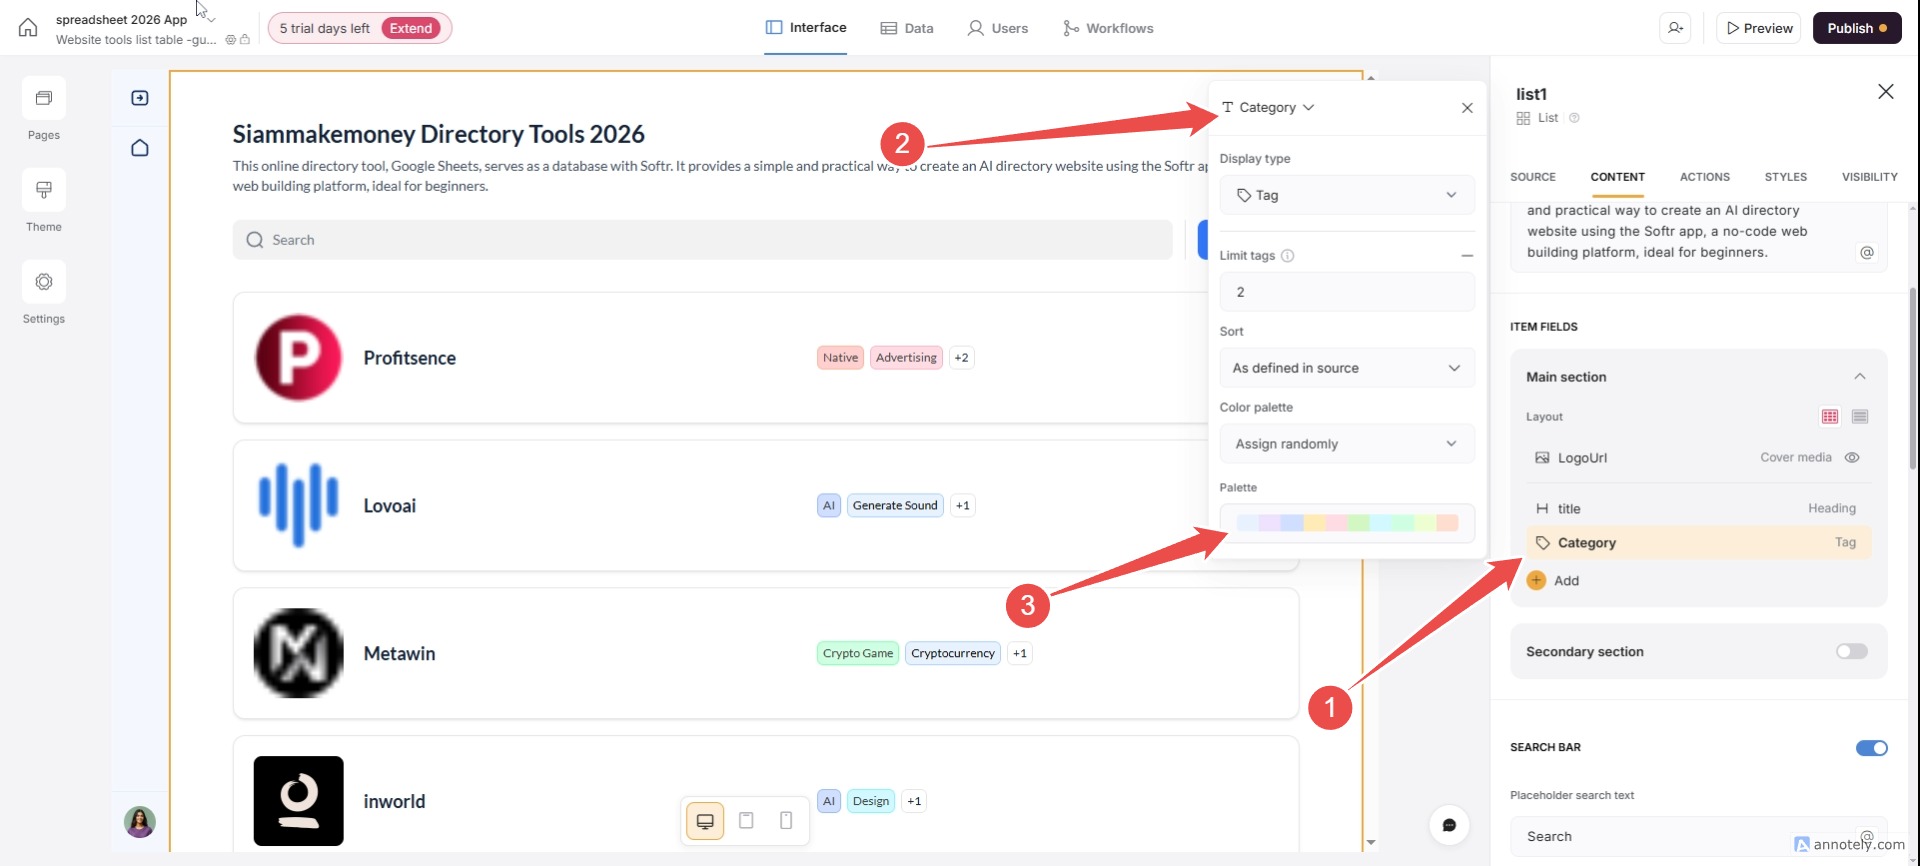Click the Extend trial button
This screenshot has height=866, width=1920.
pyautogui.click(x=411, y=28)
